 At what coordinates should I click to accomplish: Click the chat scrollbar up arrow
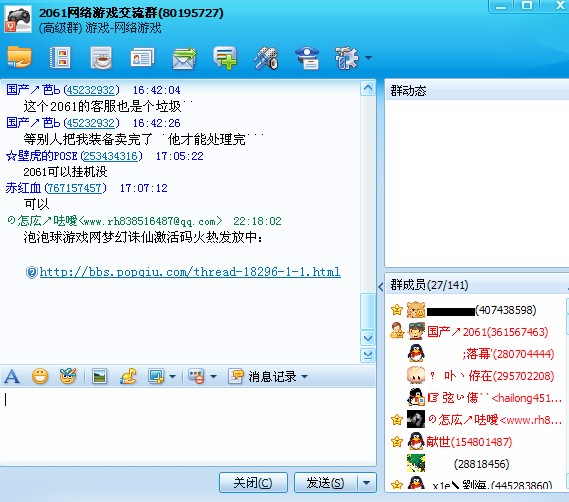point(368,88)
